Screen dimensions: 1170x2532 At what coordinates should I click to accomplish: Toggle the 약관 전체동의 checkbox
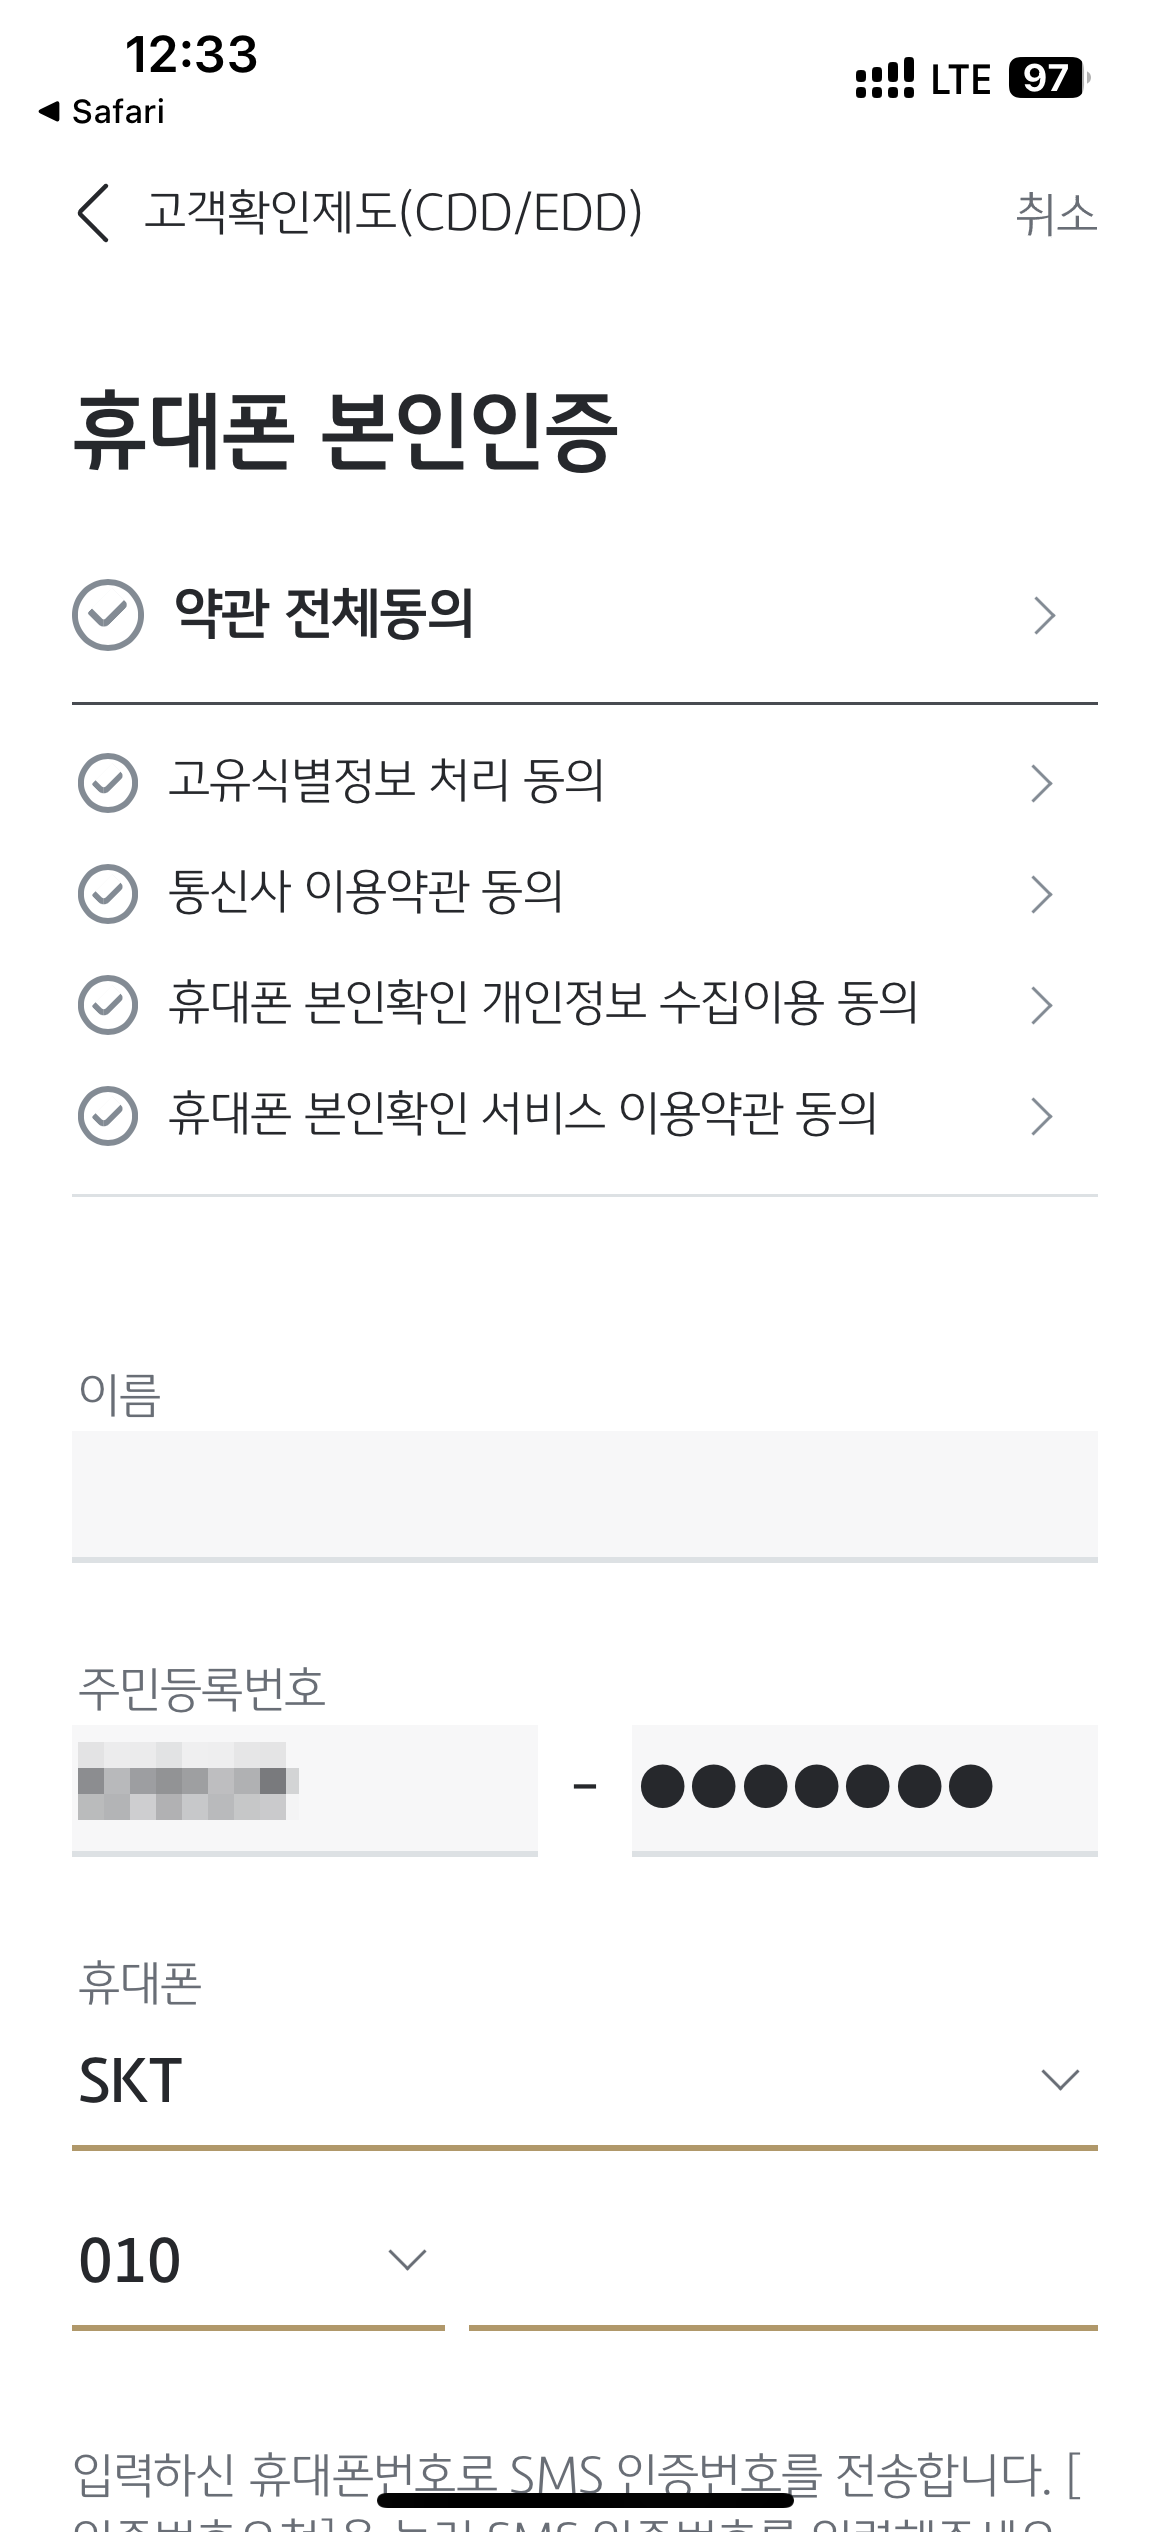click(x=108, y=615)
